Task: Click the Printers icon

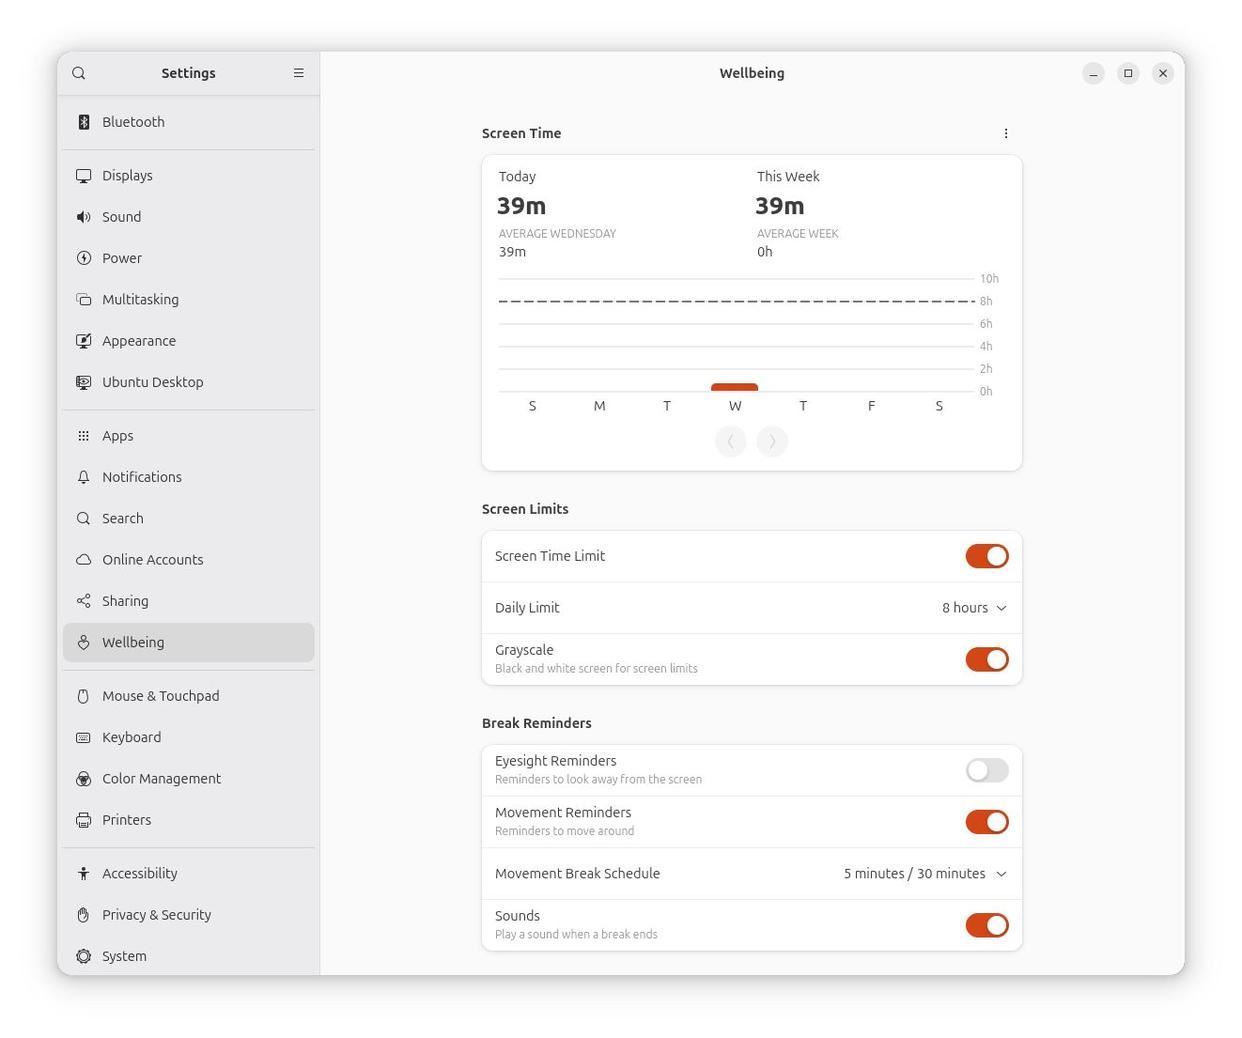Action: 84,820
